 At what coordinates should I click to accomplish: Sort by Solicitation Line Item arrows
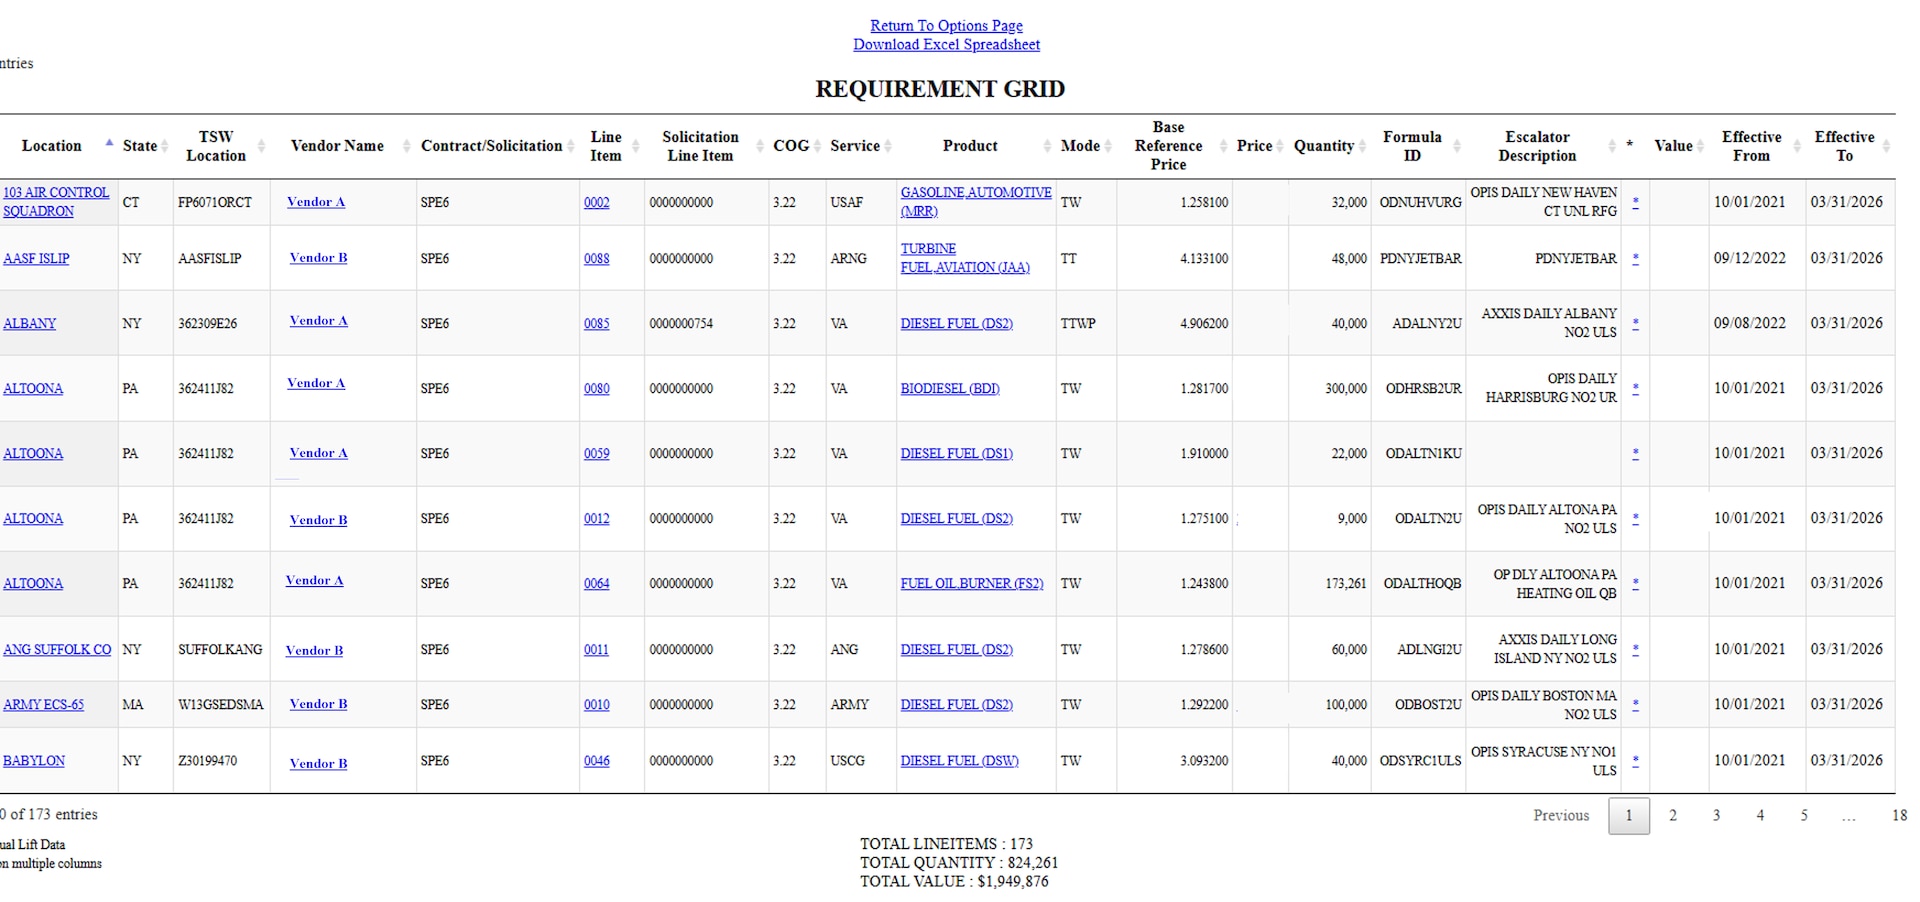coord(760,146)
